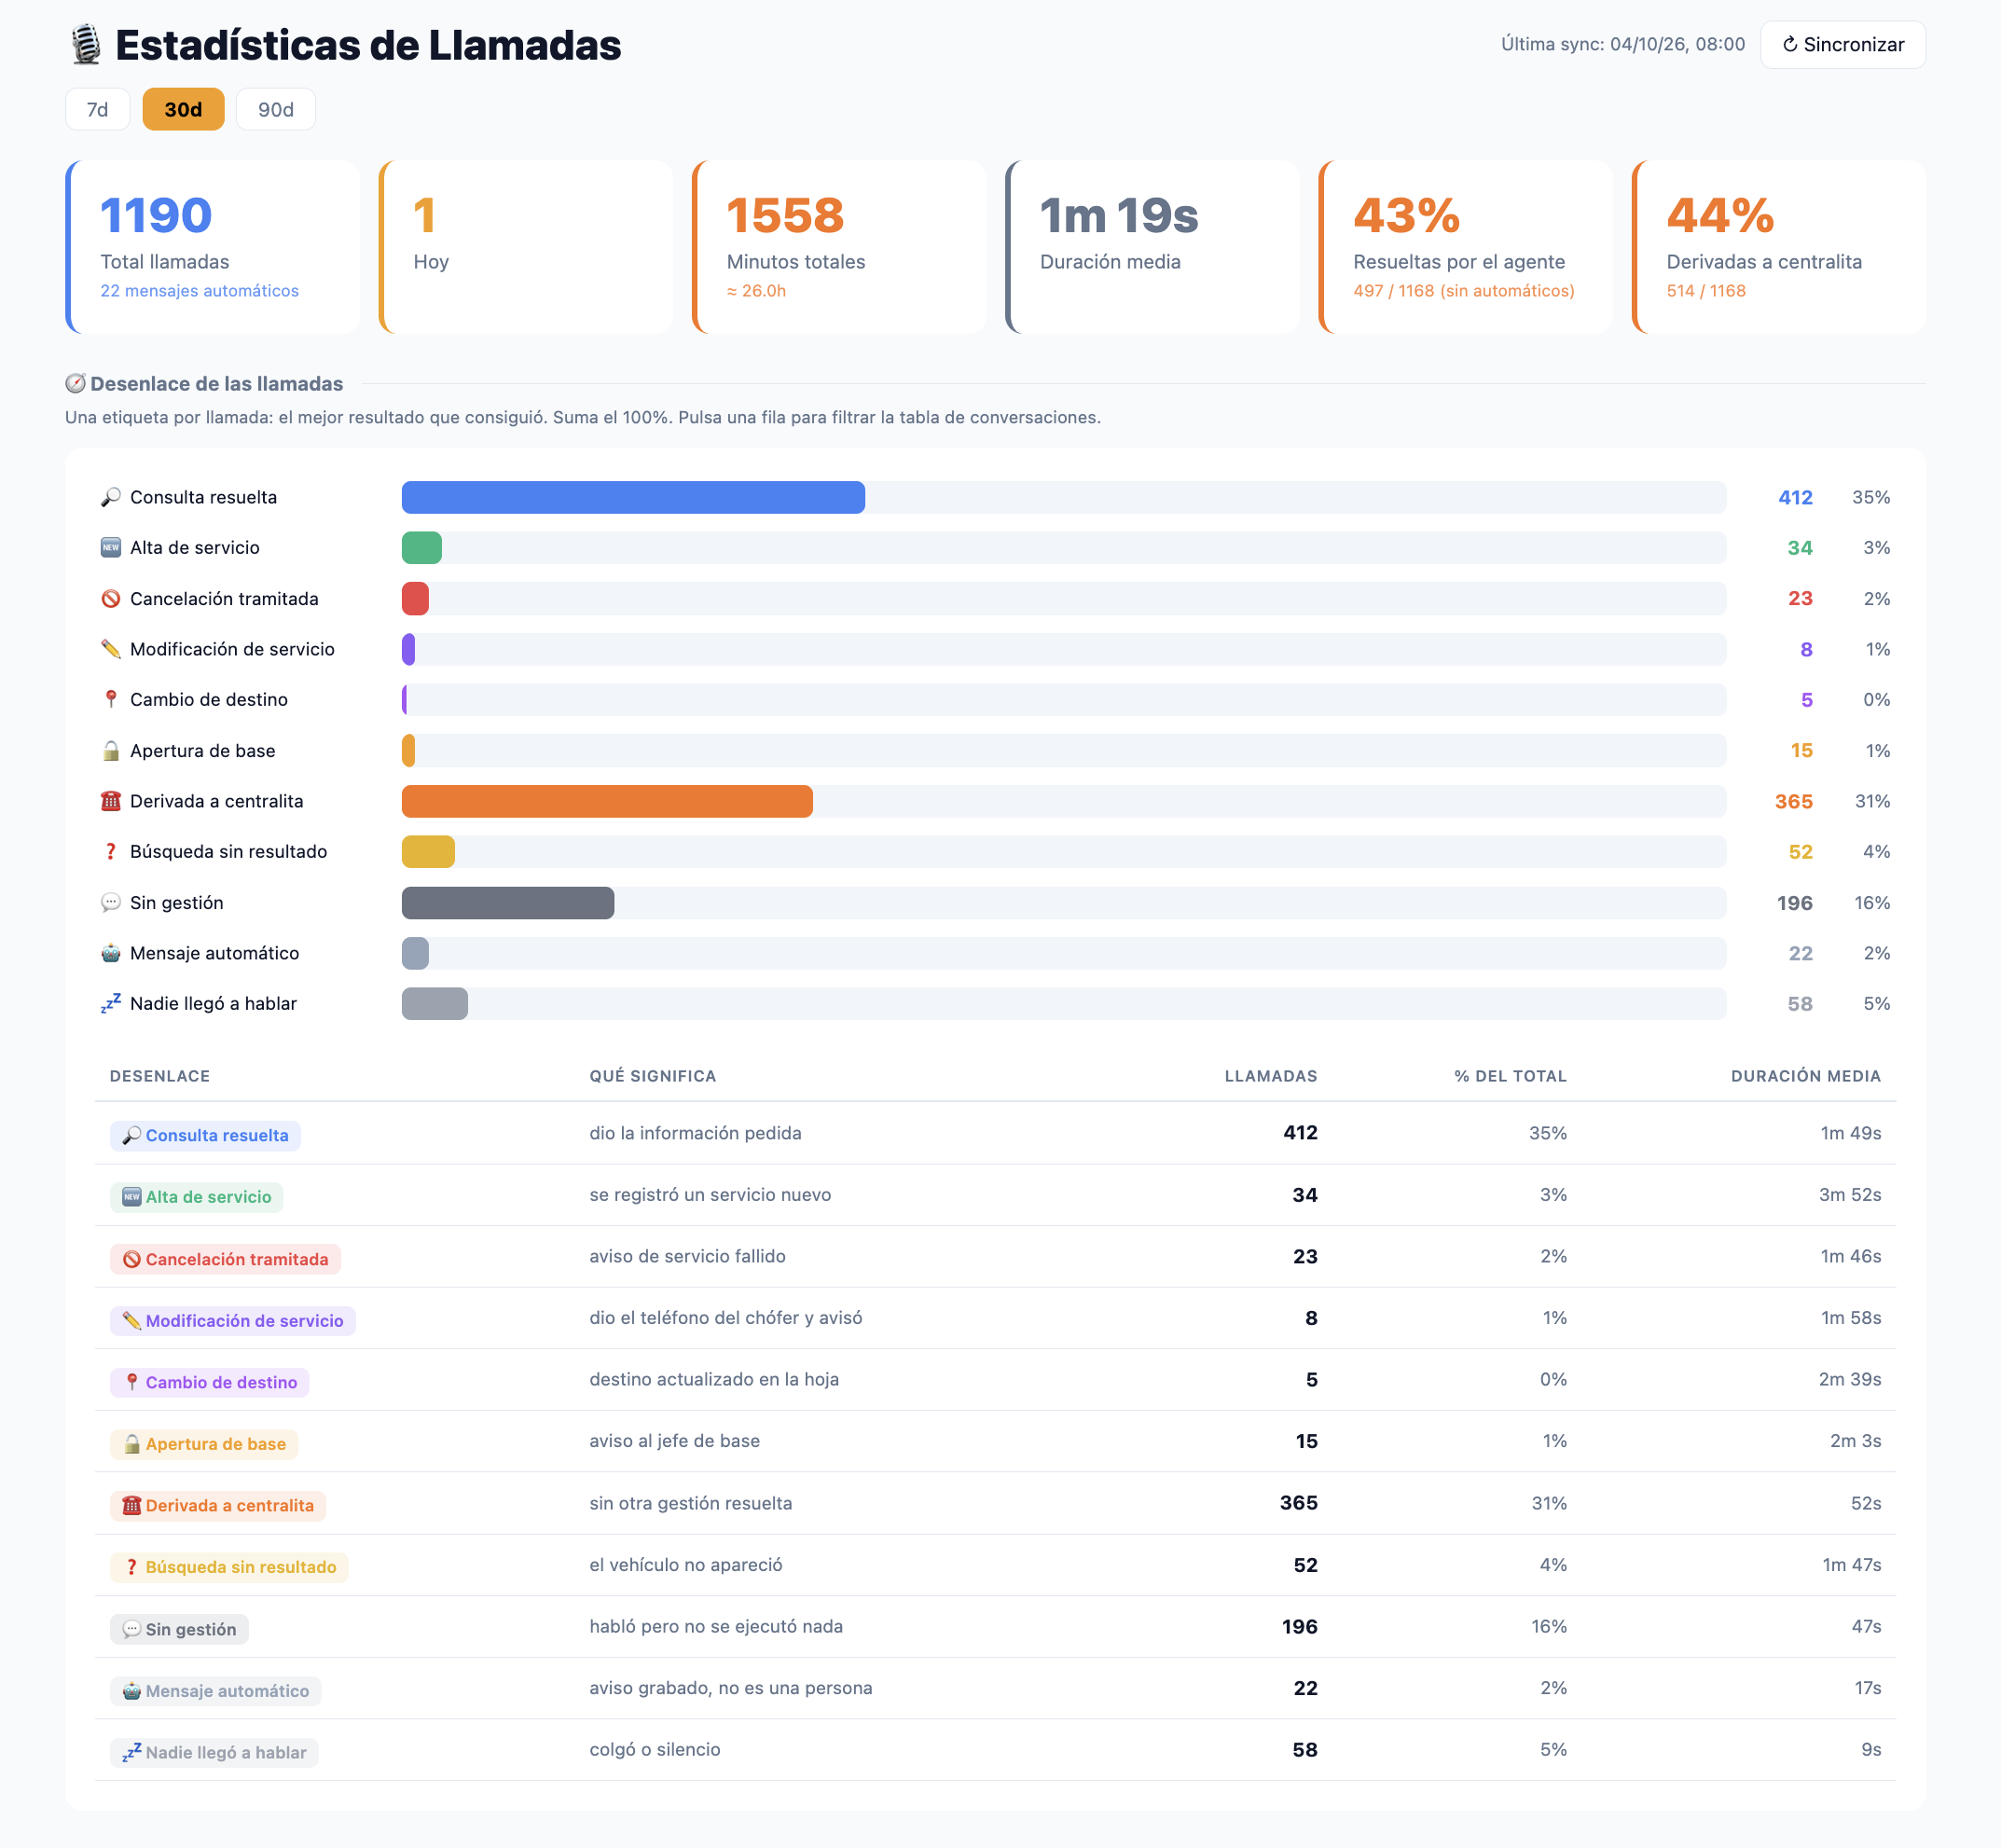Click the DURACIÓN MEDIA column header
2001x1848 pixels.
point(1805,1076)
